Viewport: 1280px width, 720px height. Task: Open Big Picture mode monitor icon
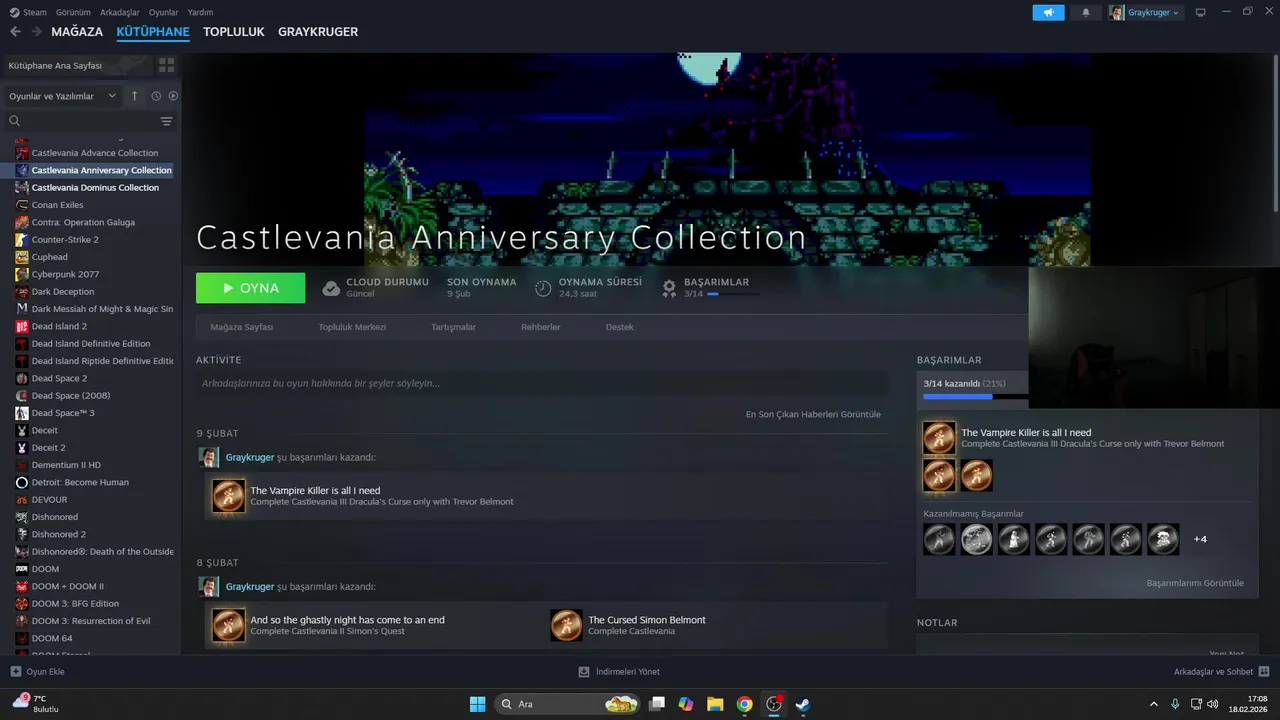tap(1201, 12)
